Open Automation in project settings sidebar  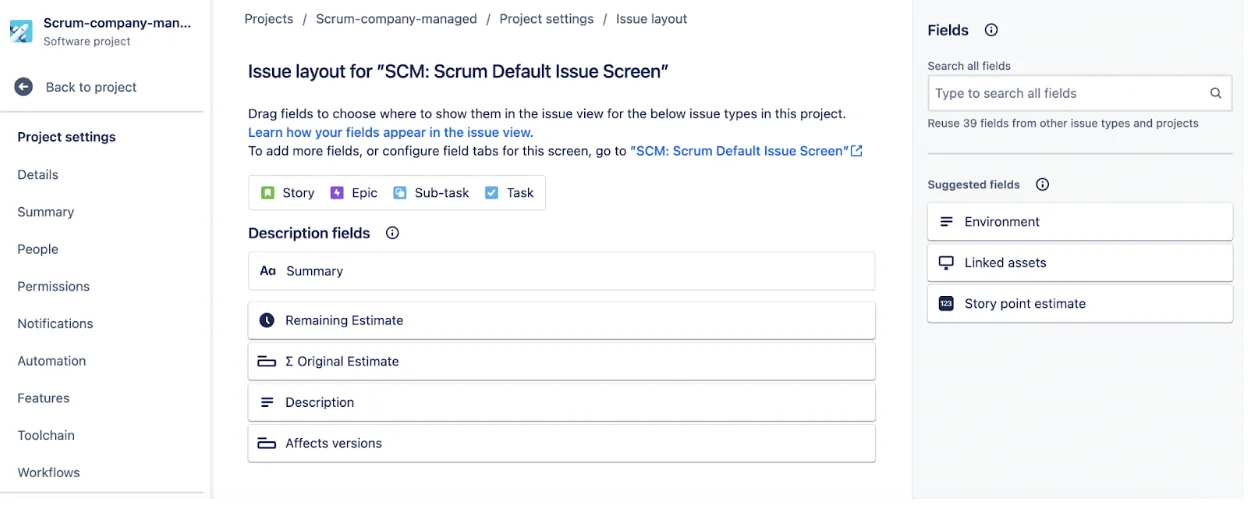coord(52,361)
